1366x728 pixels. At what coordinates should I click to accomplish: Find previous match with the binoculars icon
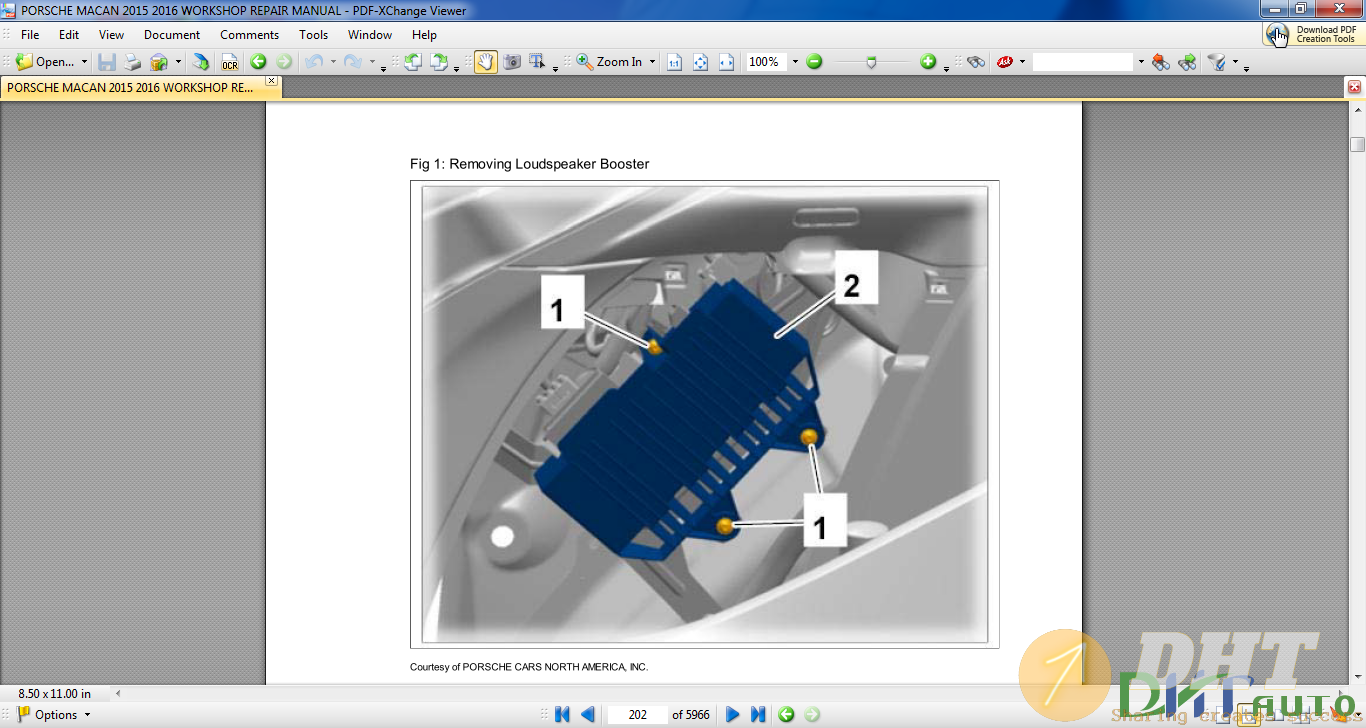pyautogui.click(x=1161, y=62)
